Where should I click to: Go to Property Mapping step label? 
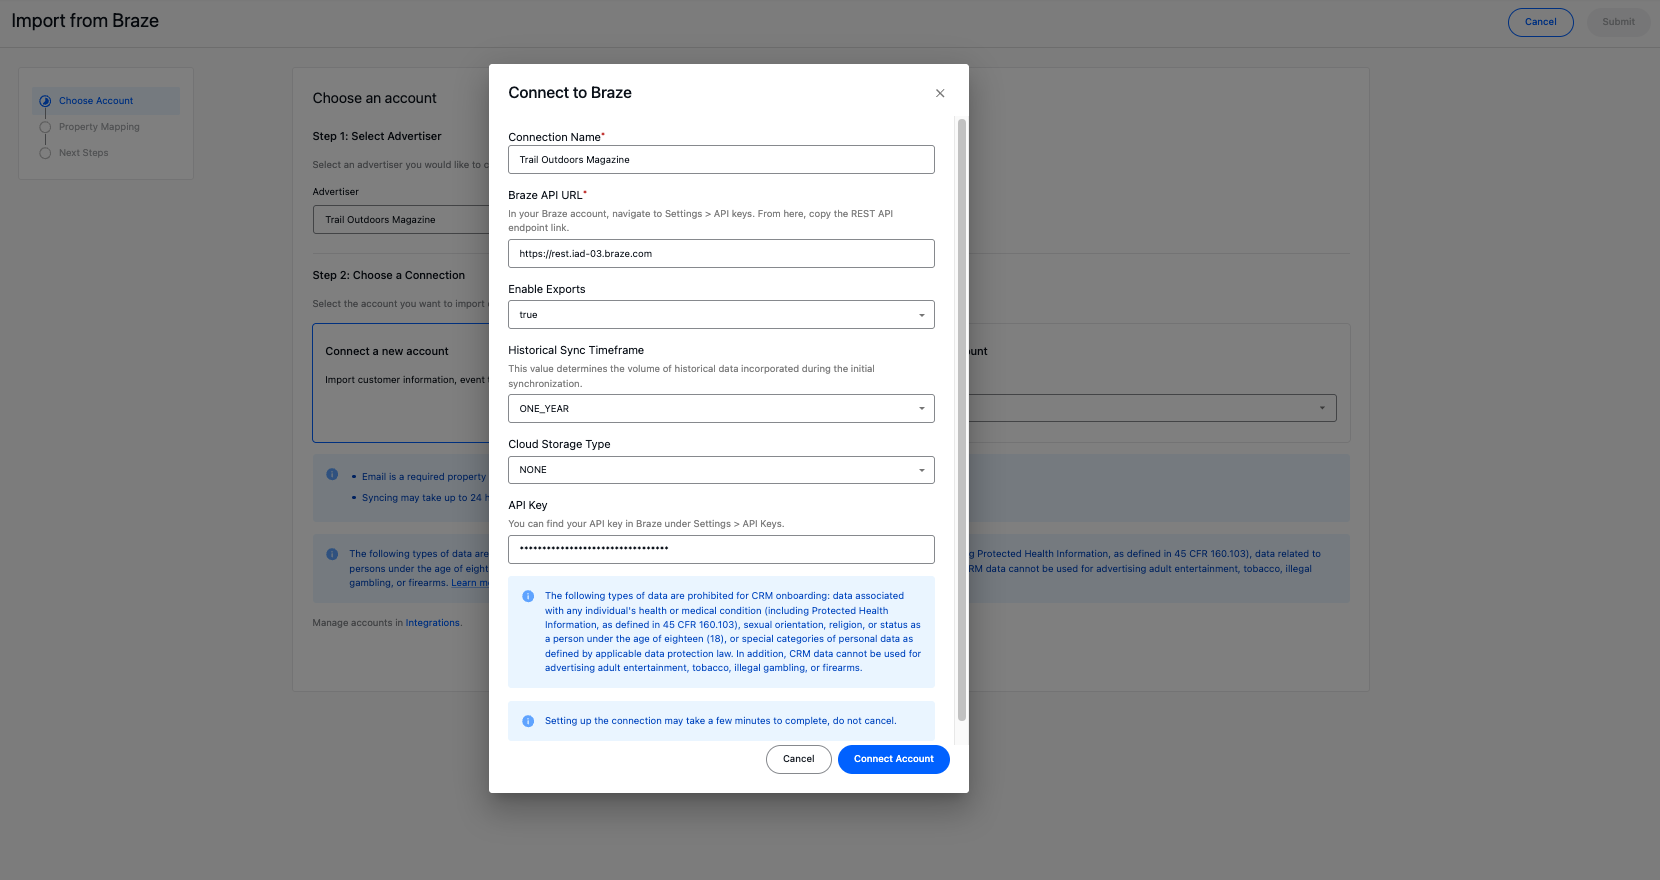pos(99,127)
